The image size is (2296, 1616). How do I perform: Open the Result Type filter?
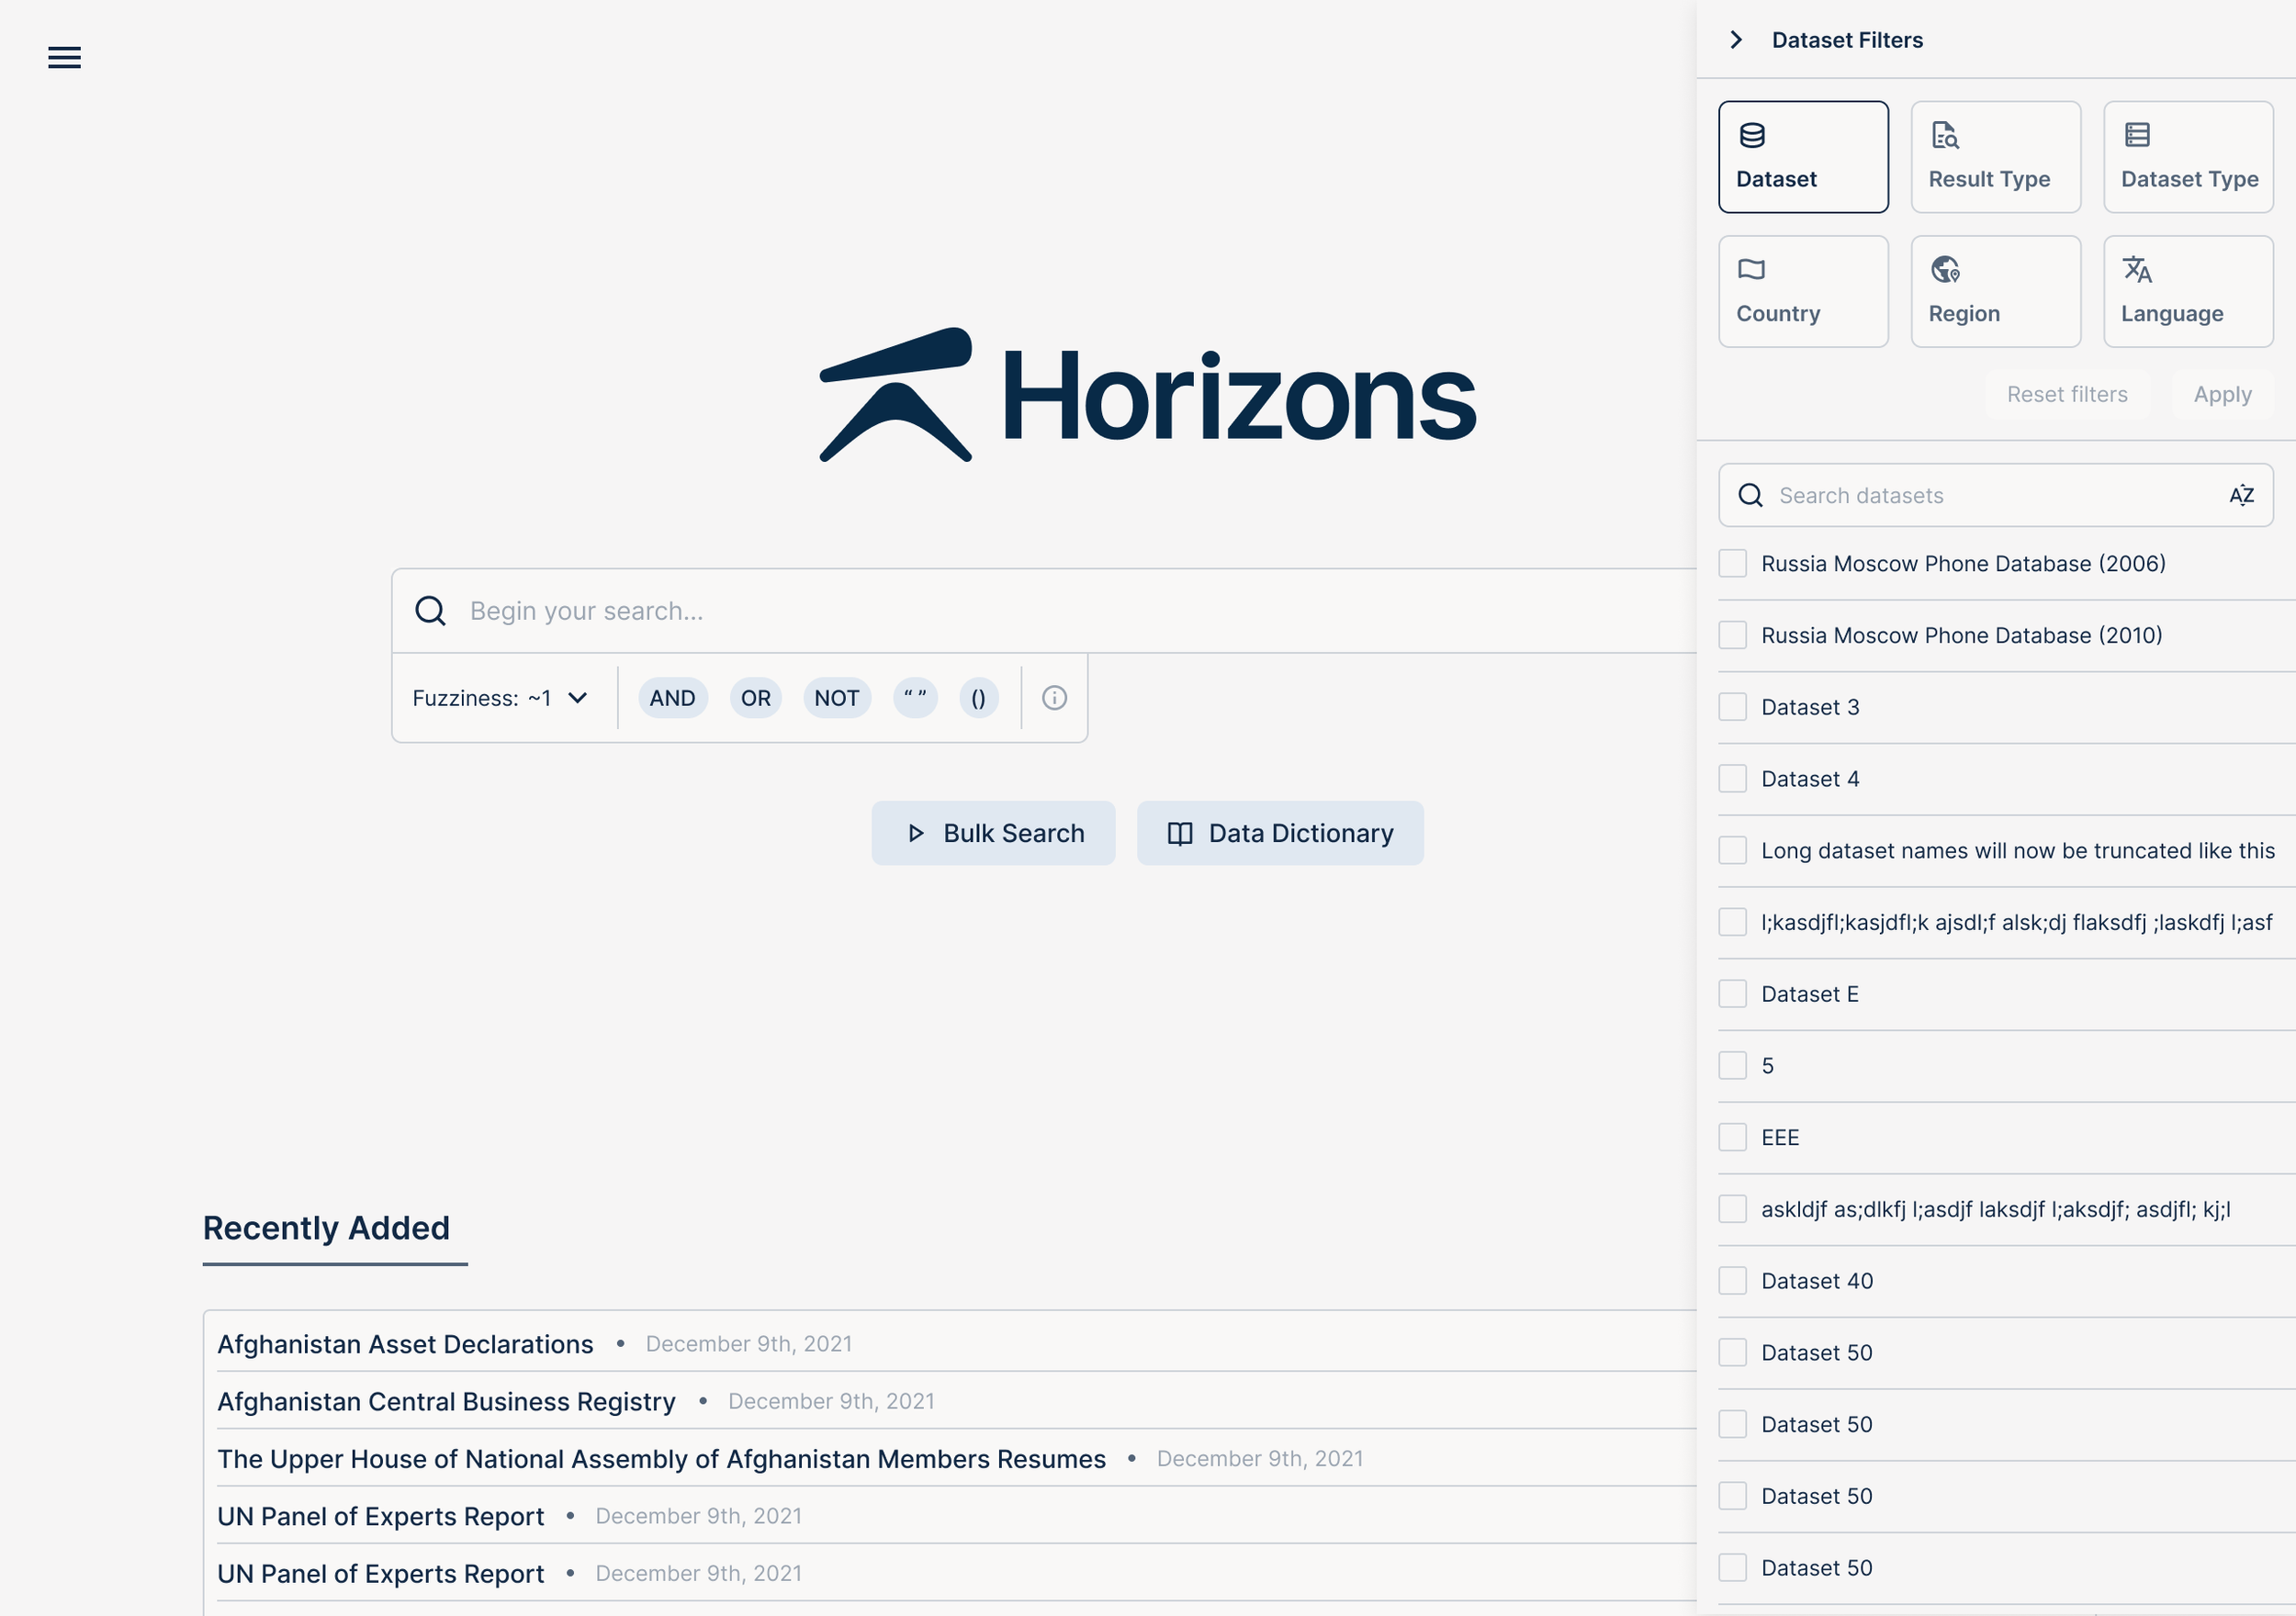pos(1995,157)
